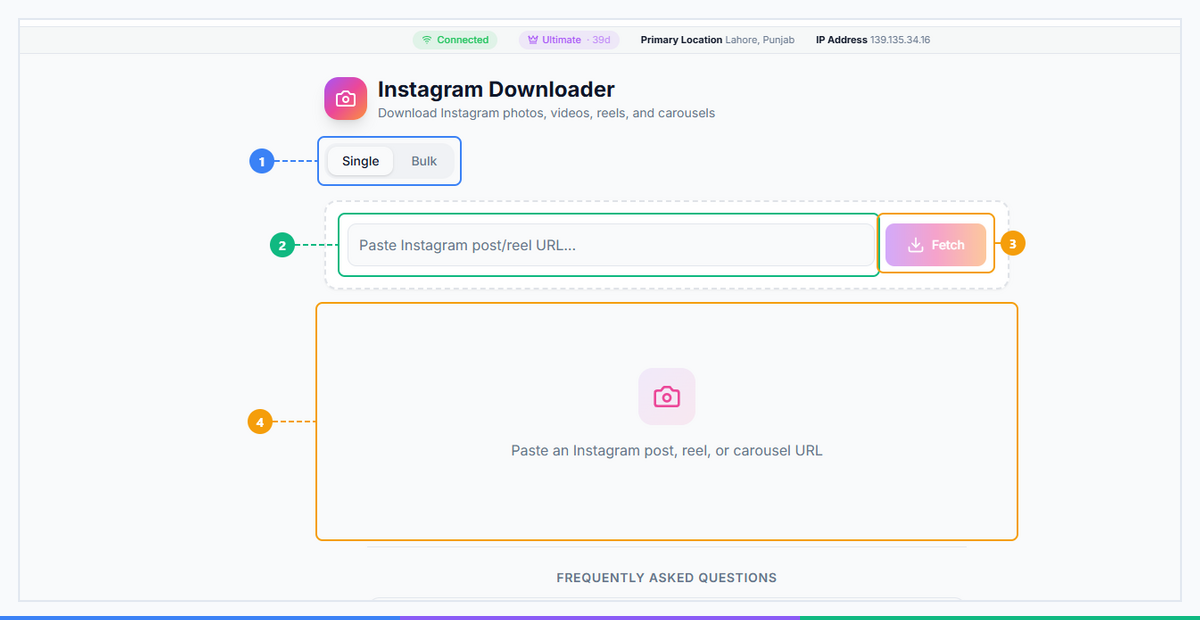
Task: Click the IP Address label
Action: pos(841,40)
